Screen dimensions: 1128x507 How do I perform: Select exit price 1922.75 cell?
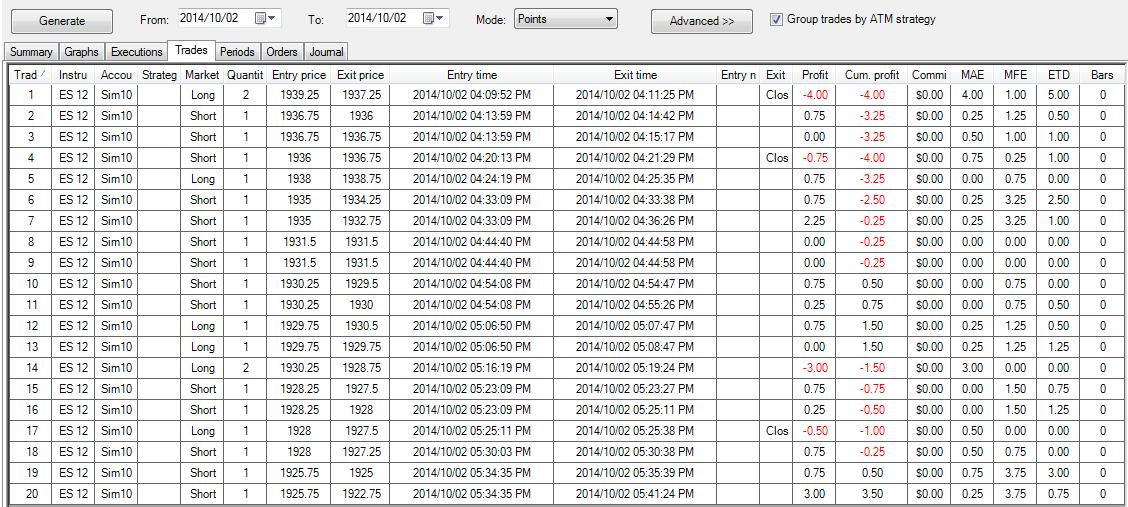[360, 494]
